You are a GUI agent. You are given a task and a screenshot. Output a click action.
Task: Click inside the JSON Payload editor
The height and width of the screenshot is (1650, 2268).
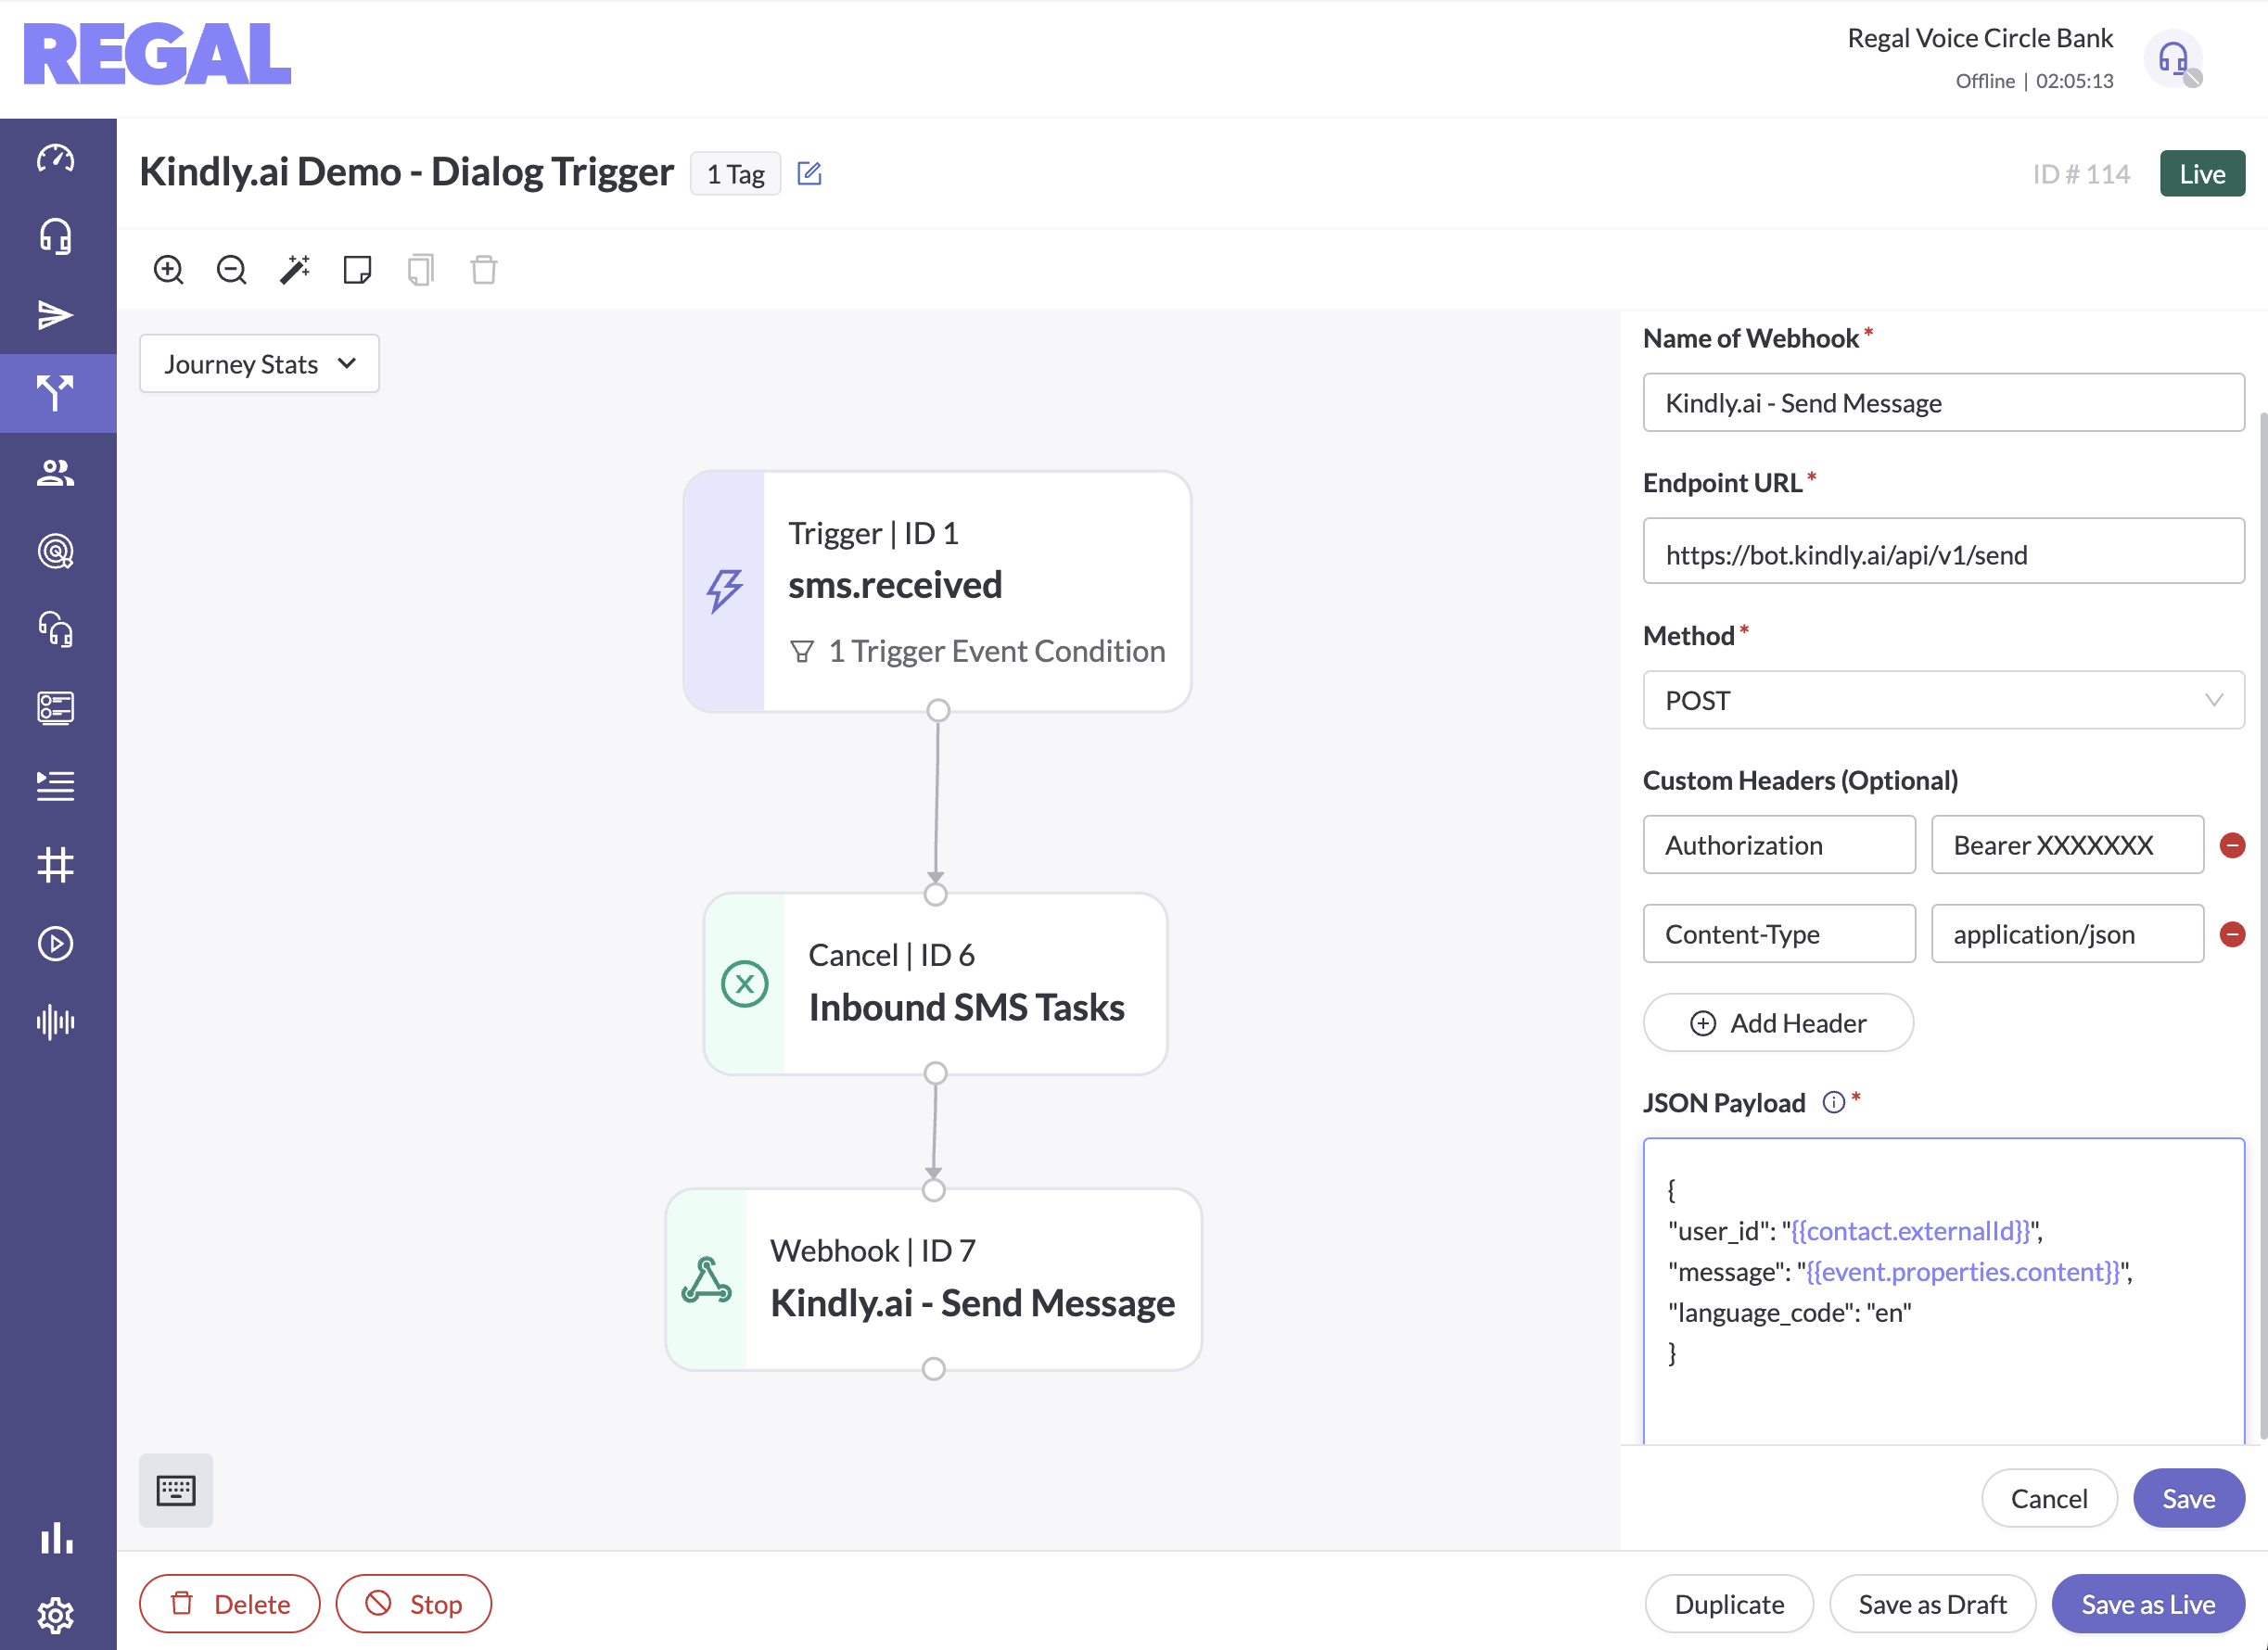1943,1290
